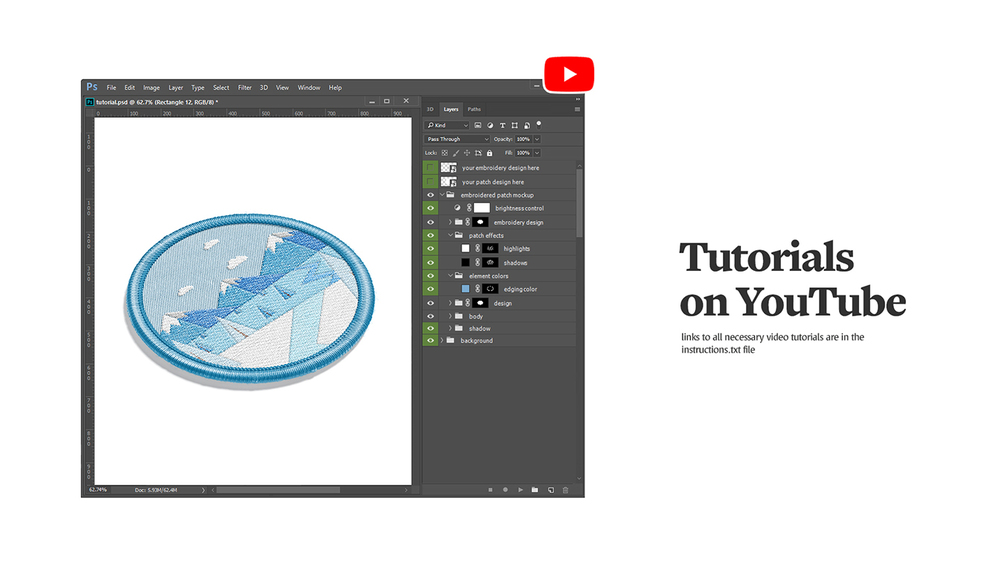
Task: Click zoom 62.74% status field
Action: click(x=98, y=490)
